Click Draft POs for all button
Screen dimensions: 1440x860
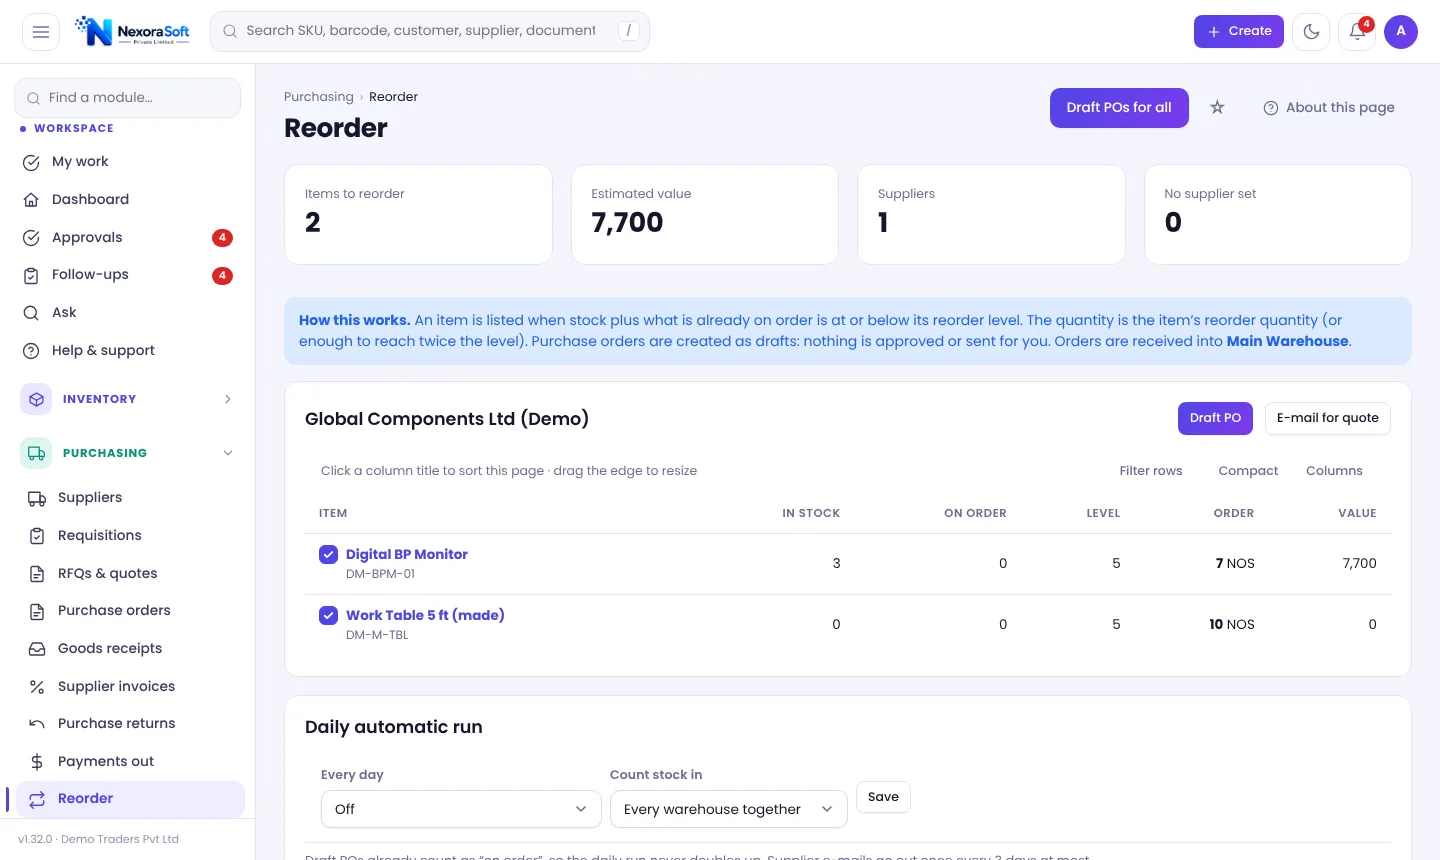1119,108
